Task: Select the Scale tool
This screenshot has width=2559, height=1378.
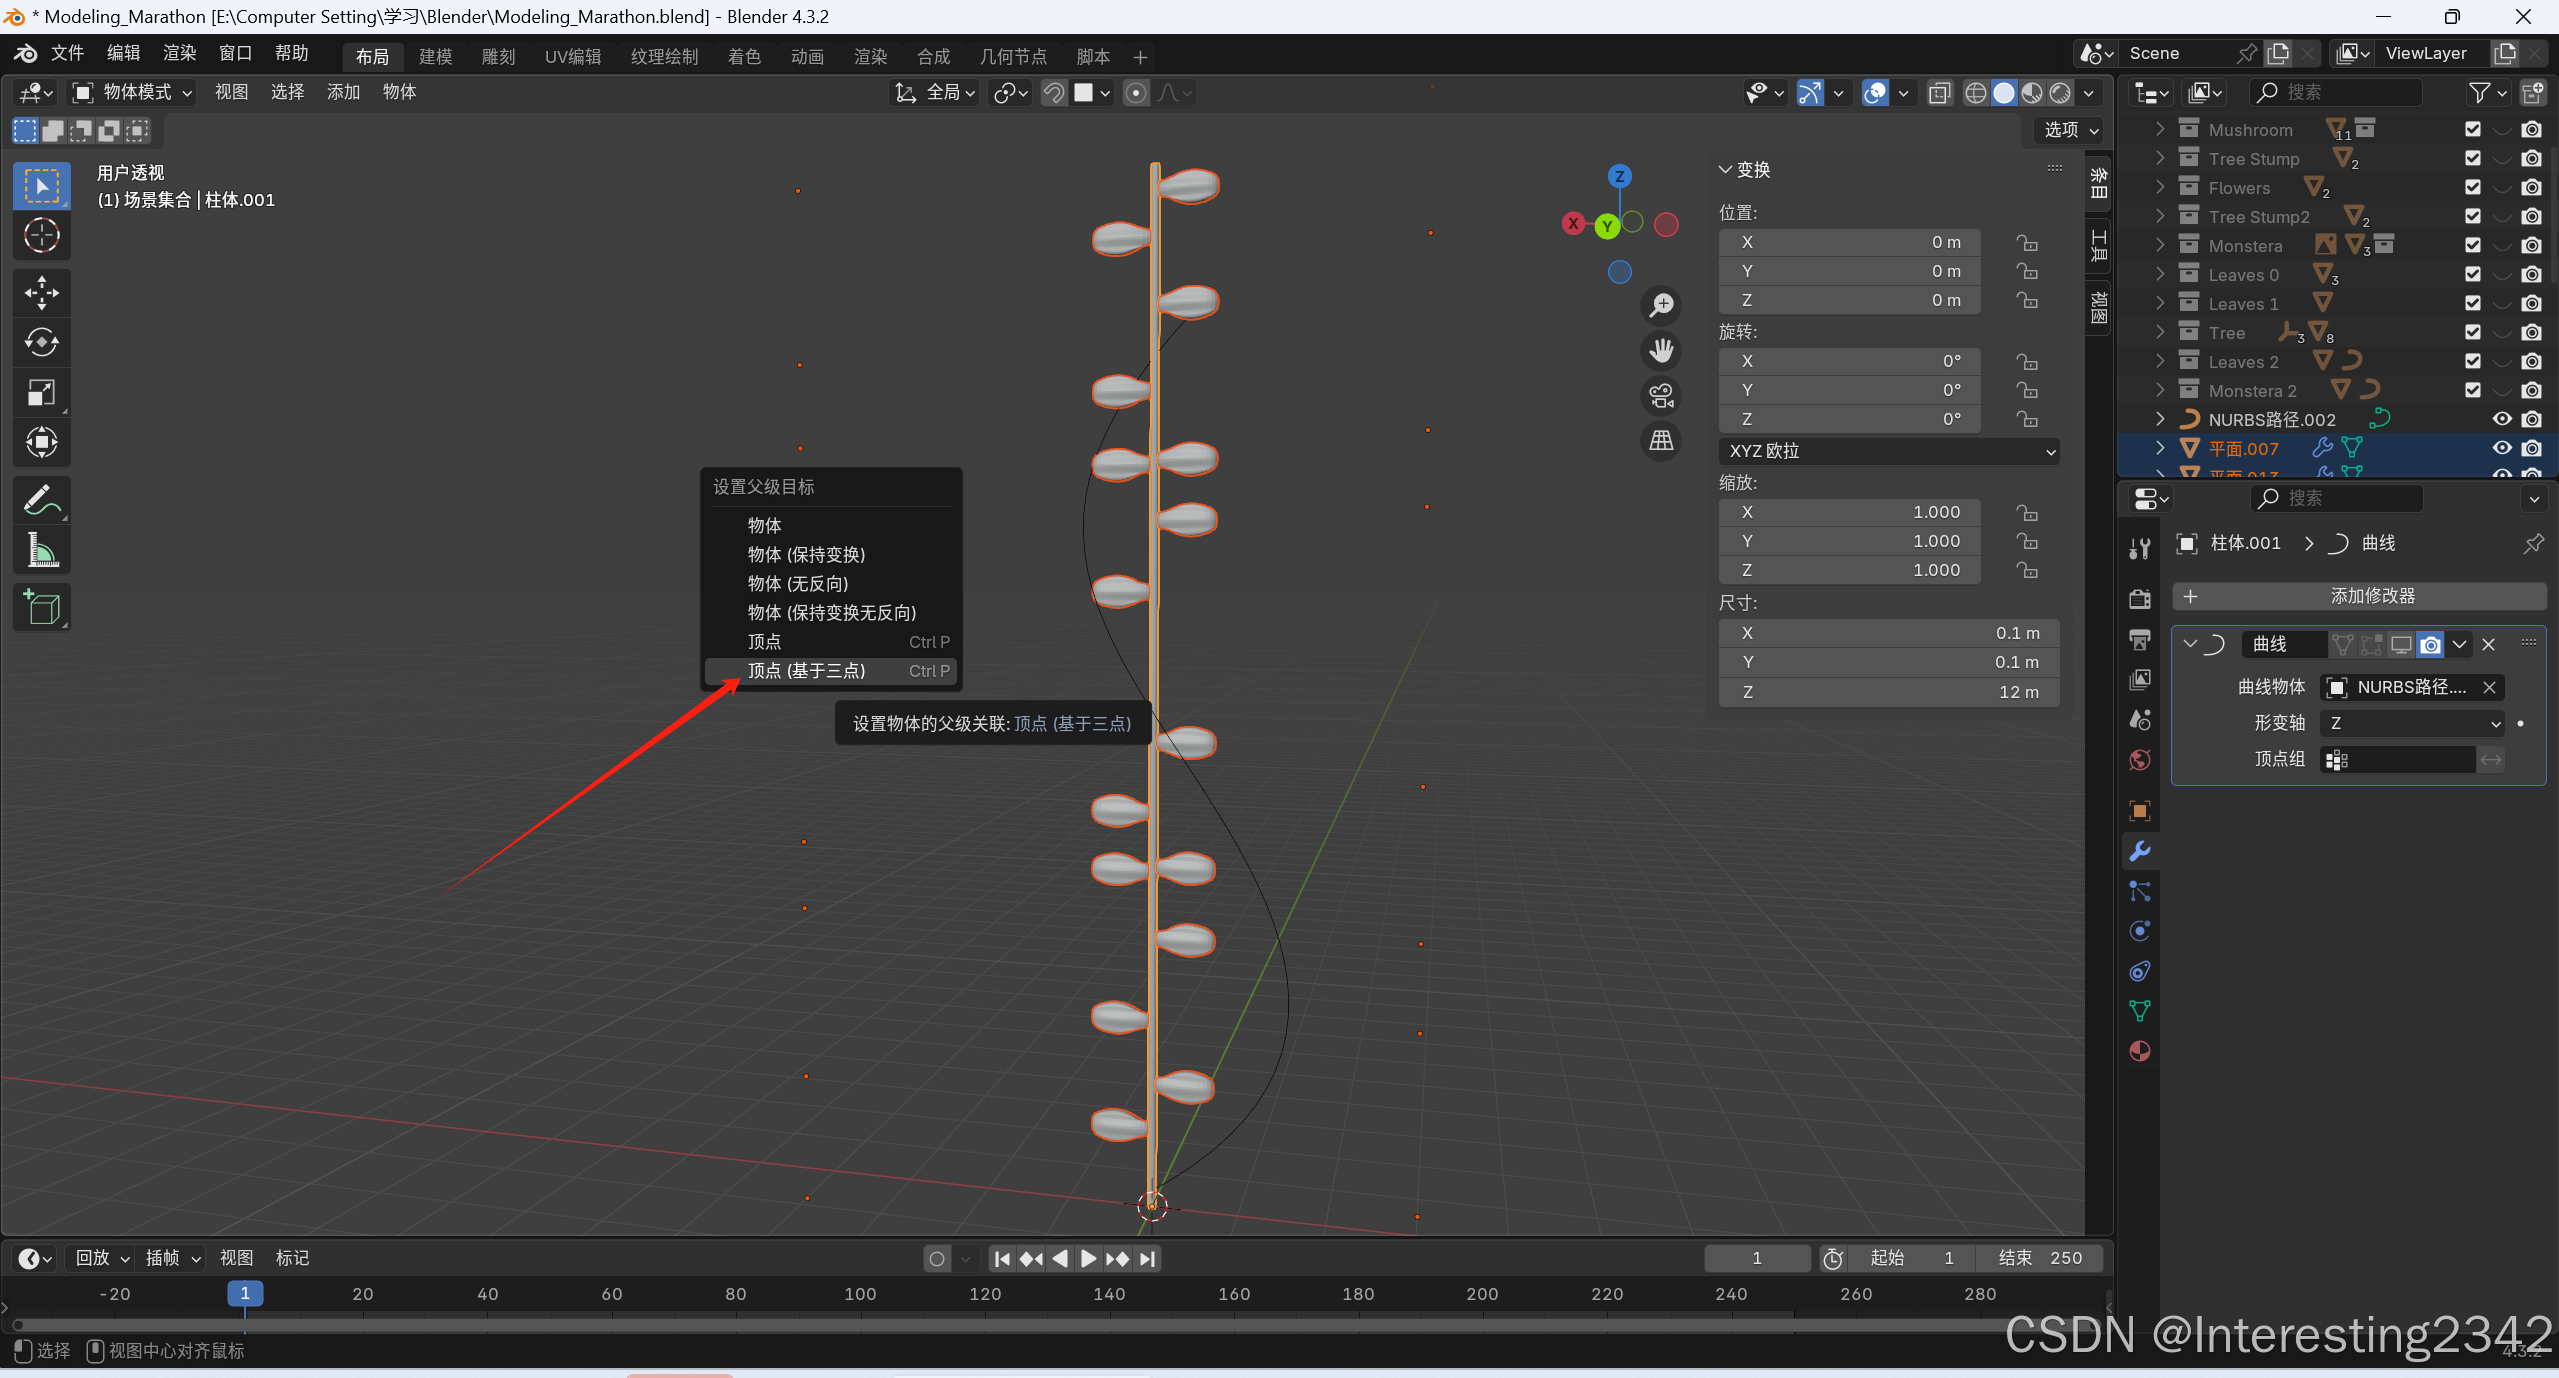Action: click(41, 393)
